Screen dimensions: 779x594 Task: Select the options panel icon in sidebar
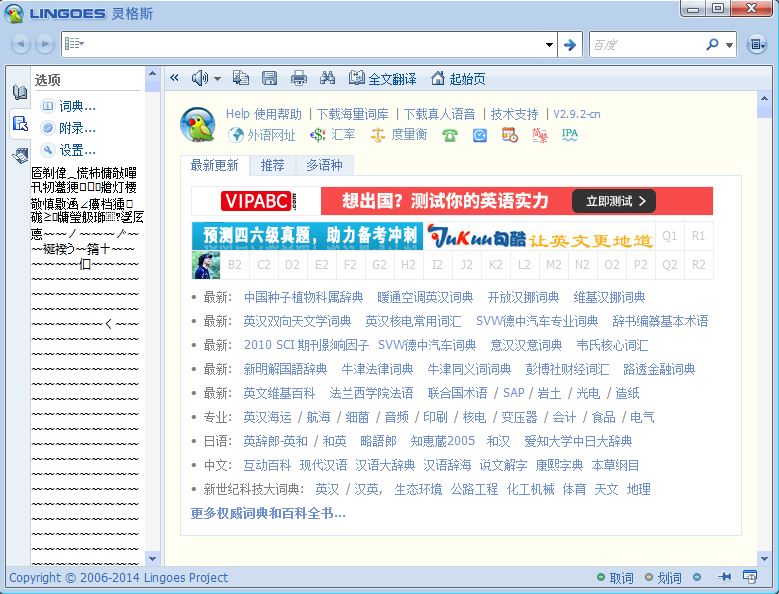20,124
